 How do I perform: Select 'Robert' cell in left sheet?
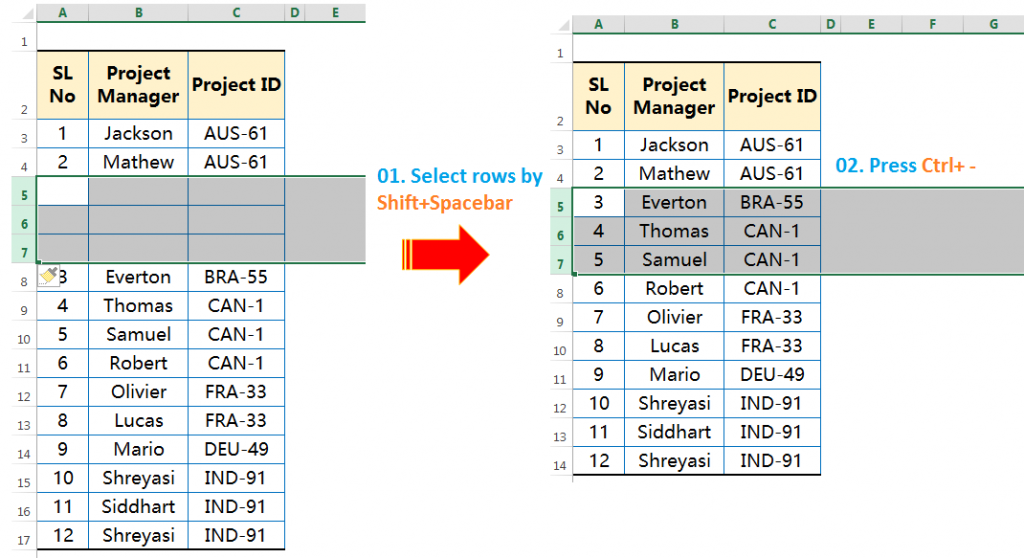coord(138,363)
